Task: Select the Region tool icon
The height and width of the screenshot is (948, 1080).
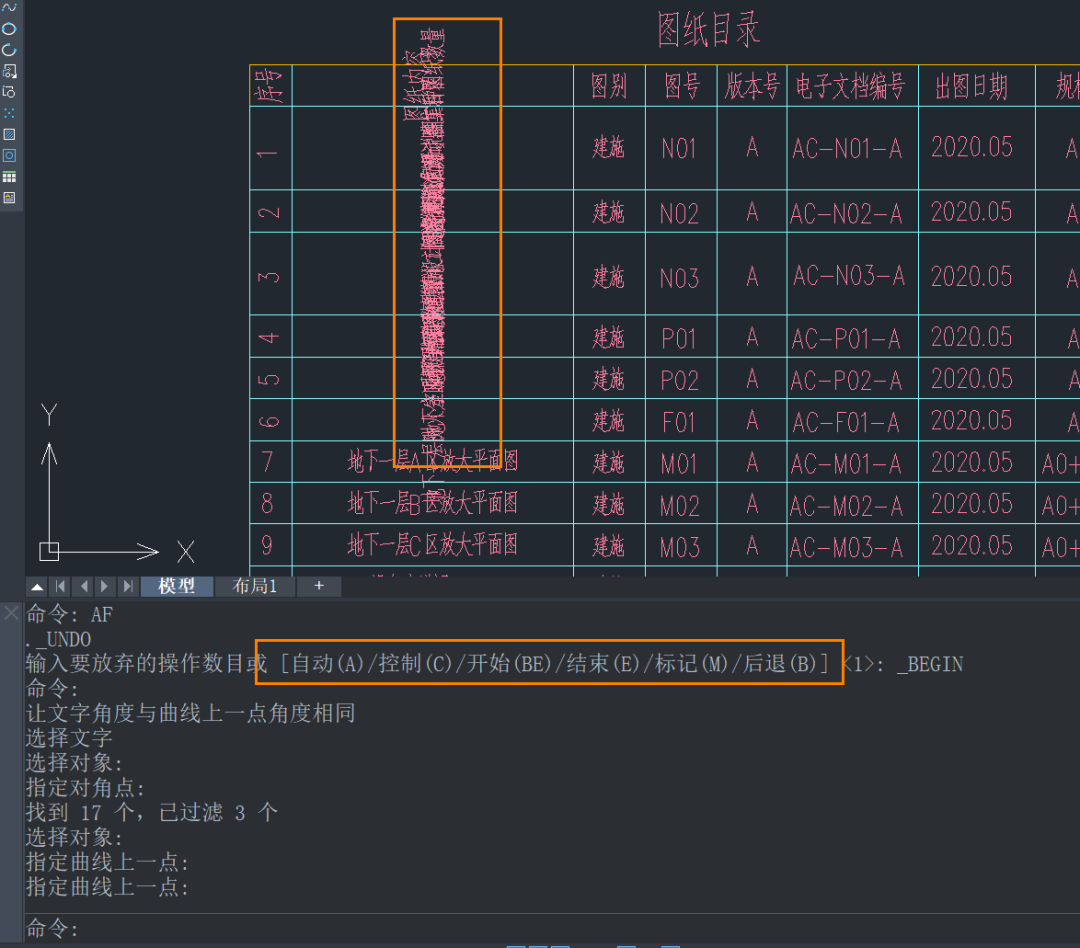Action: click(10, 156)
